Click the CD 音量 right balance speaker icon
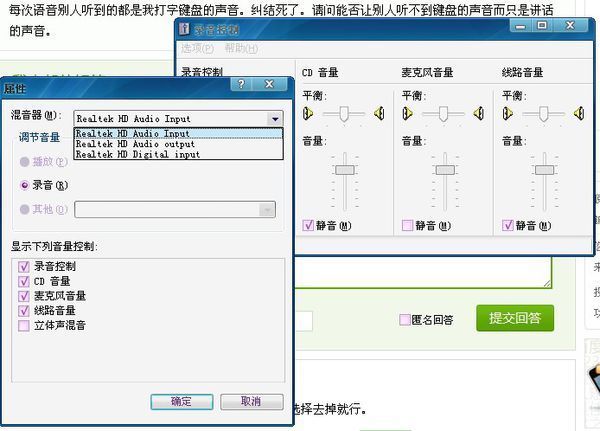Screen dimensions: 600x431 click(x=379, y=113)
